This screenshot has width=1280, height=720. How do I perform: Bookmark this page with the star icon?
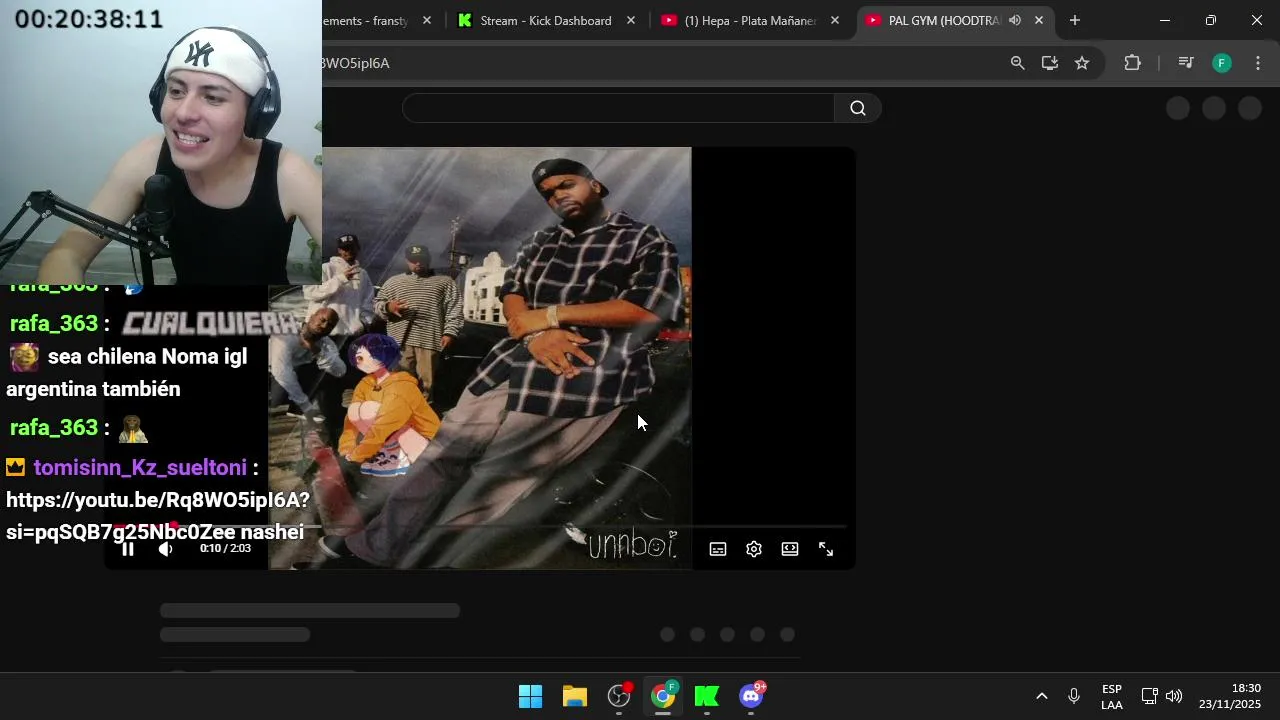coord(1082,63)
